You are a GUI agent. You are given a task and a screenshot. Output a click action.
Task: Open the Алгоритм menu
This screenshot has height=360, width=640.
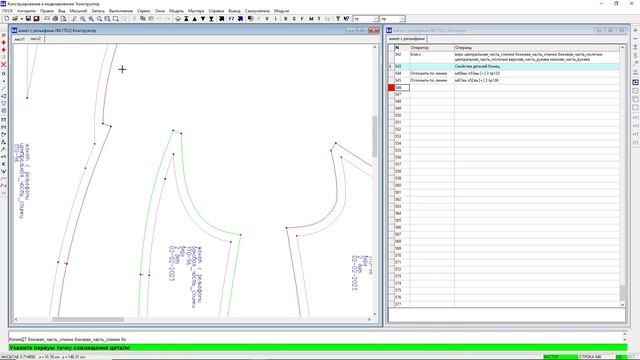click(27, 11)
